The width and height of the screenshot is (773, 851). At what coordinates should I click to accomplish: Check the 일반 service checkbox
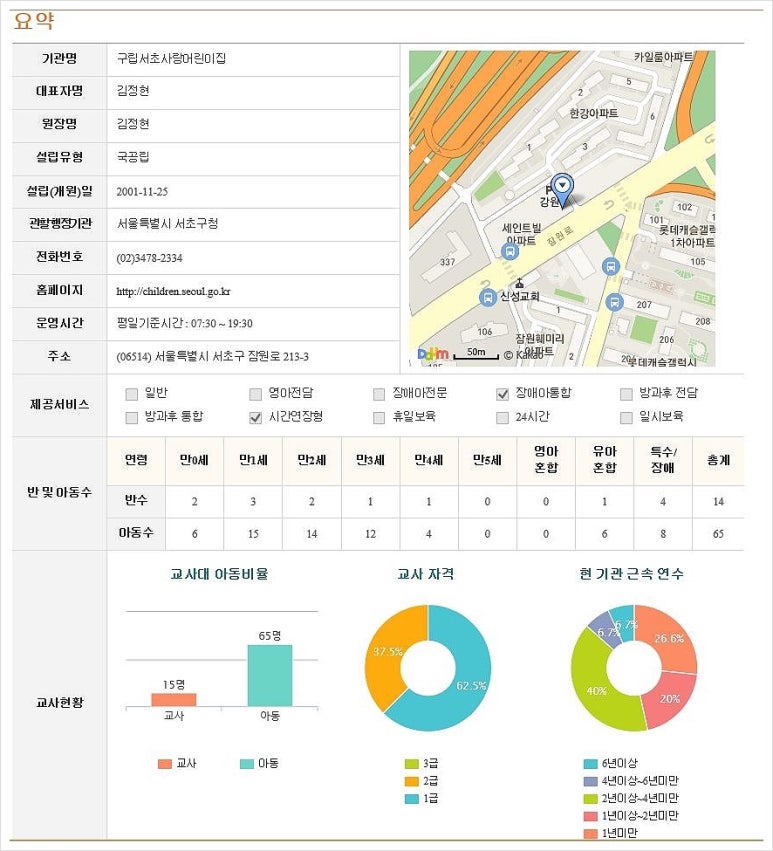pos(131,394)
